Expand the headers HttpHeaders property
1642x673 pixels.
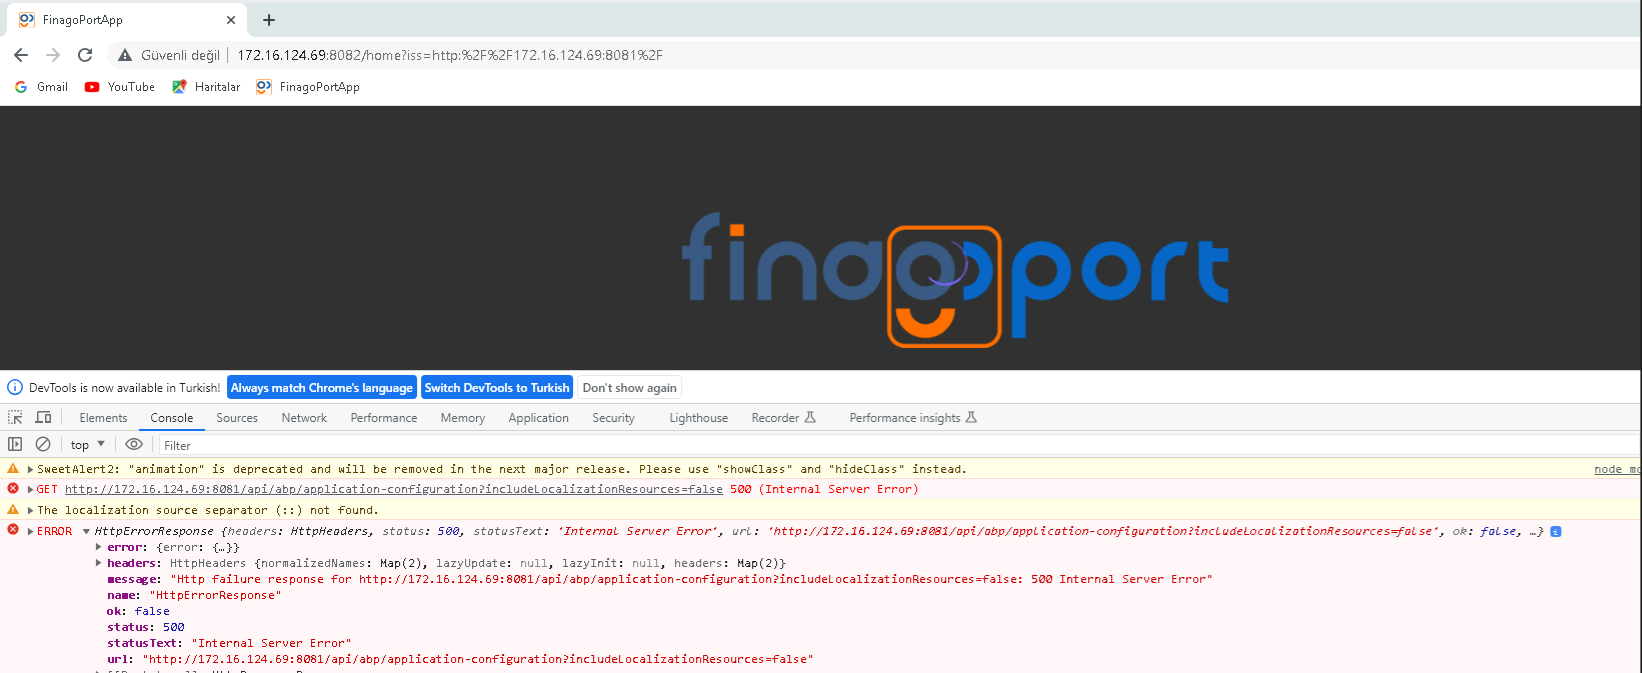coord(98,563)
